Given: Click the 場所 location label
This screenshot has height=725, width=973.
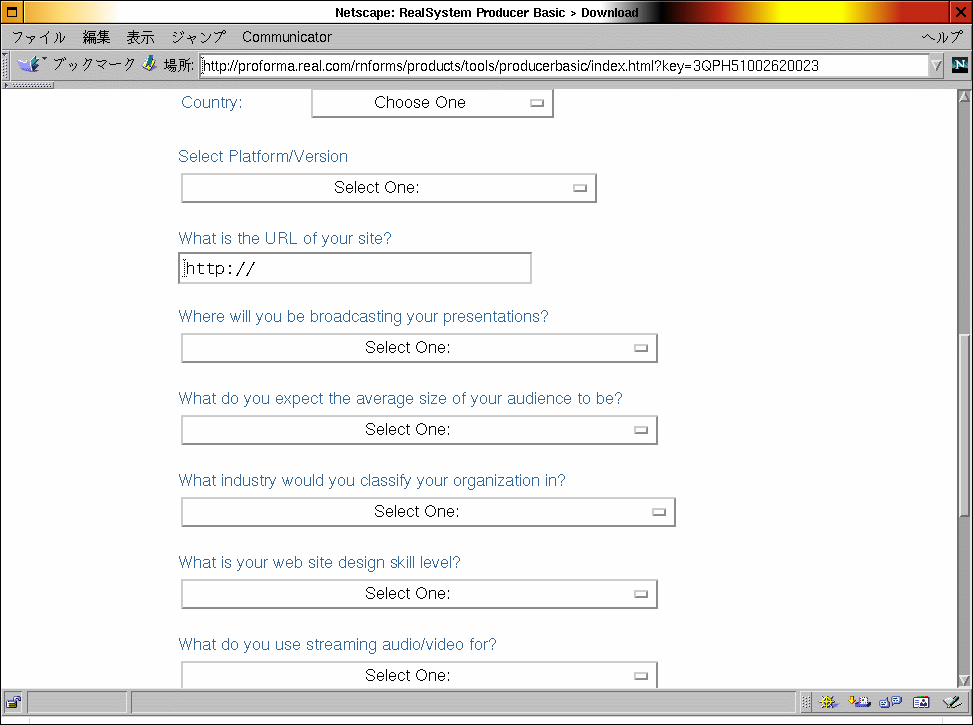Looking at the screenshot, I should point(178,65).
